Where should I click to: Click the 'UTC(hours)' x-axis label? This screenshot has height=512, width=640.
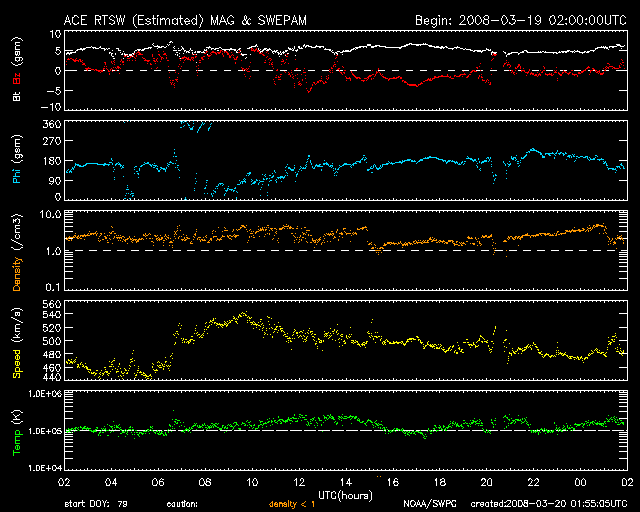pos(345,496)
